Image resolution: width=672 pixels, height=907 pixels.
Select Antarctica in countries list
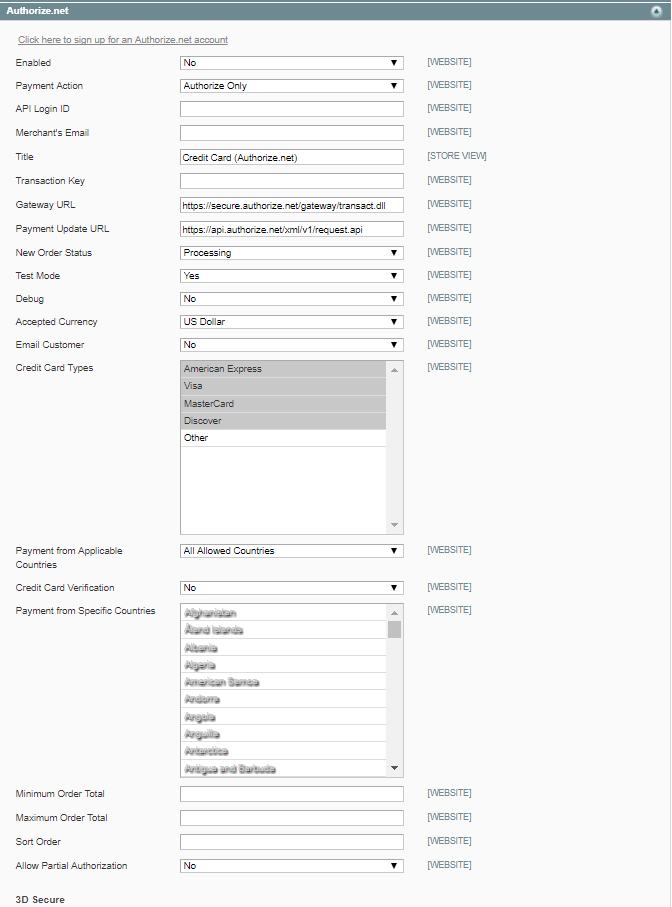(283, 751)
